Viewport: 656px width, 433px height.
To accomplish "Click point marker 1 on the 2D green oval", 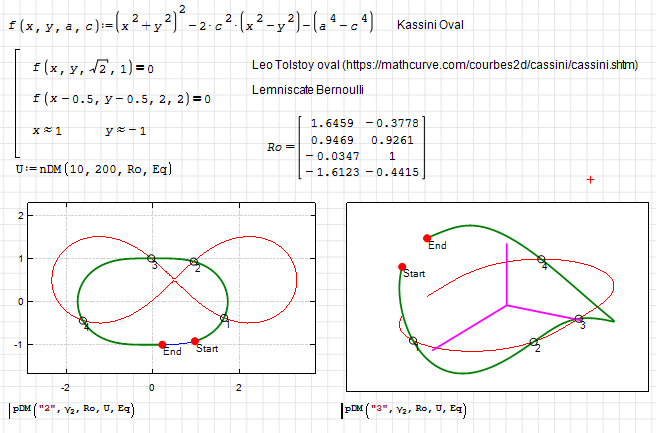I will (x=224, y=318).
